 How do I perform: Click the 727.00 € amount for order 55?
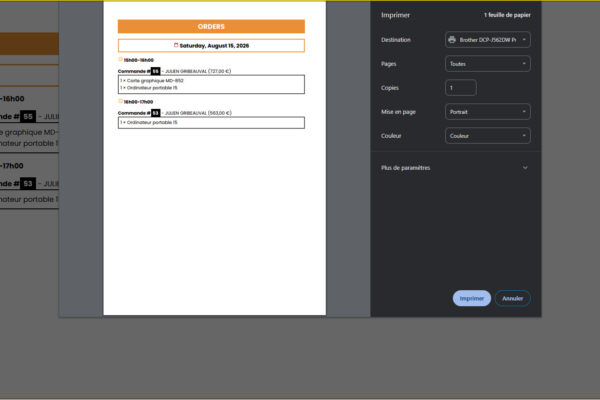pos(220,71)
